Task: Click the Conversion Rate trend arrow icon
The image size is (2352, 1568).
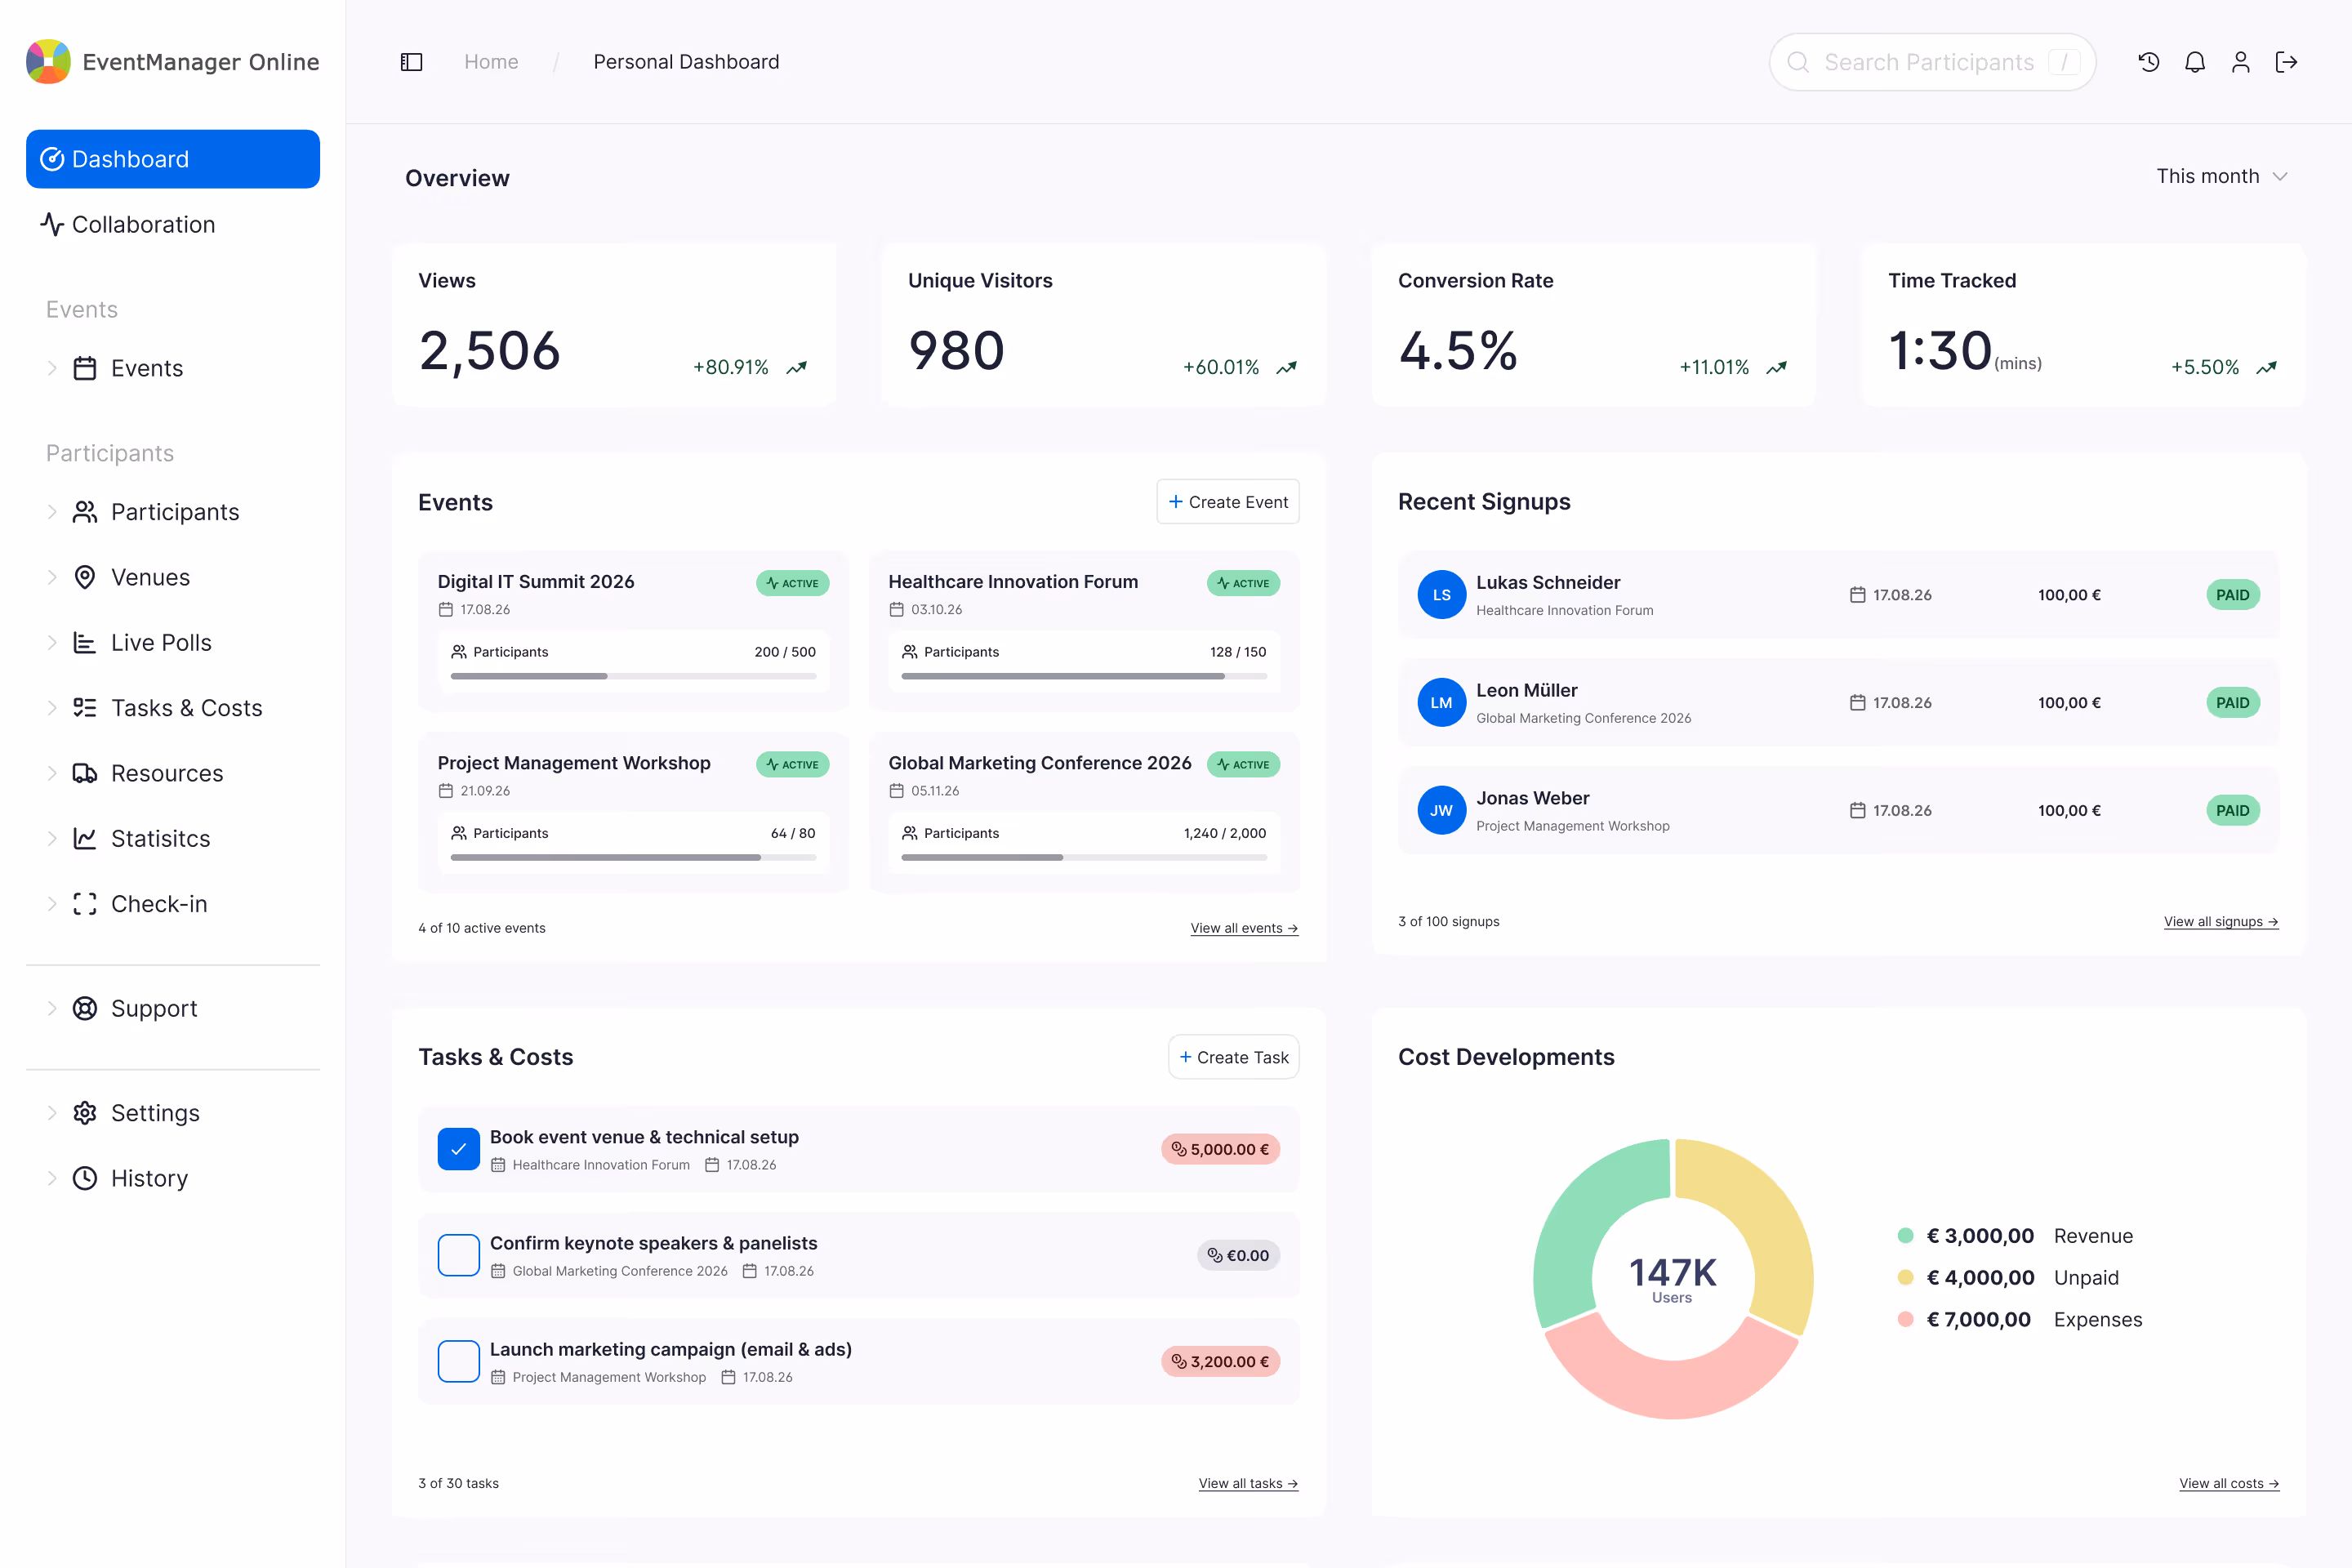Action: [1777, 368]
